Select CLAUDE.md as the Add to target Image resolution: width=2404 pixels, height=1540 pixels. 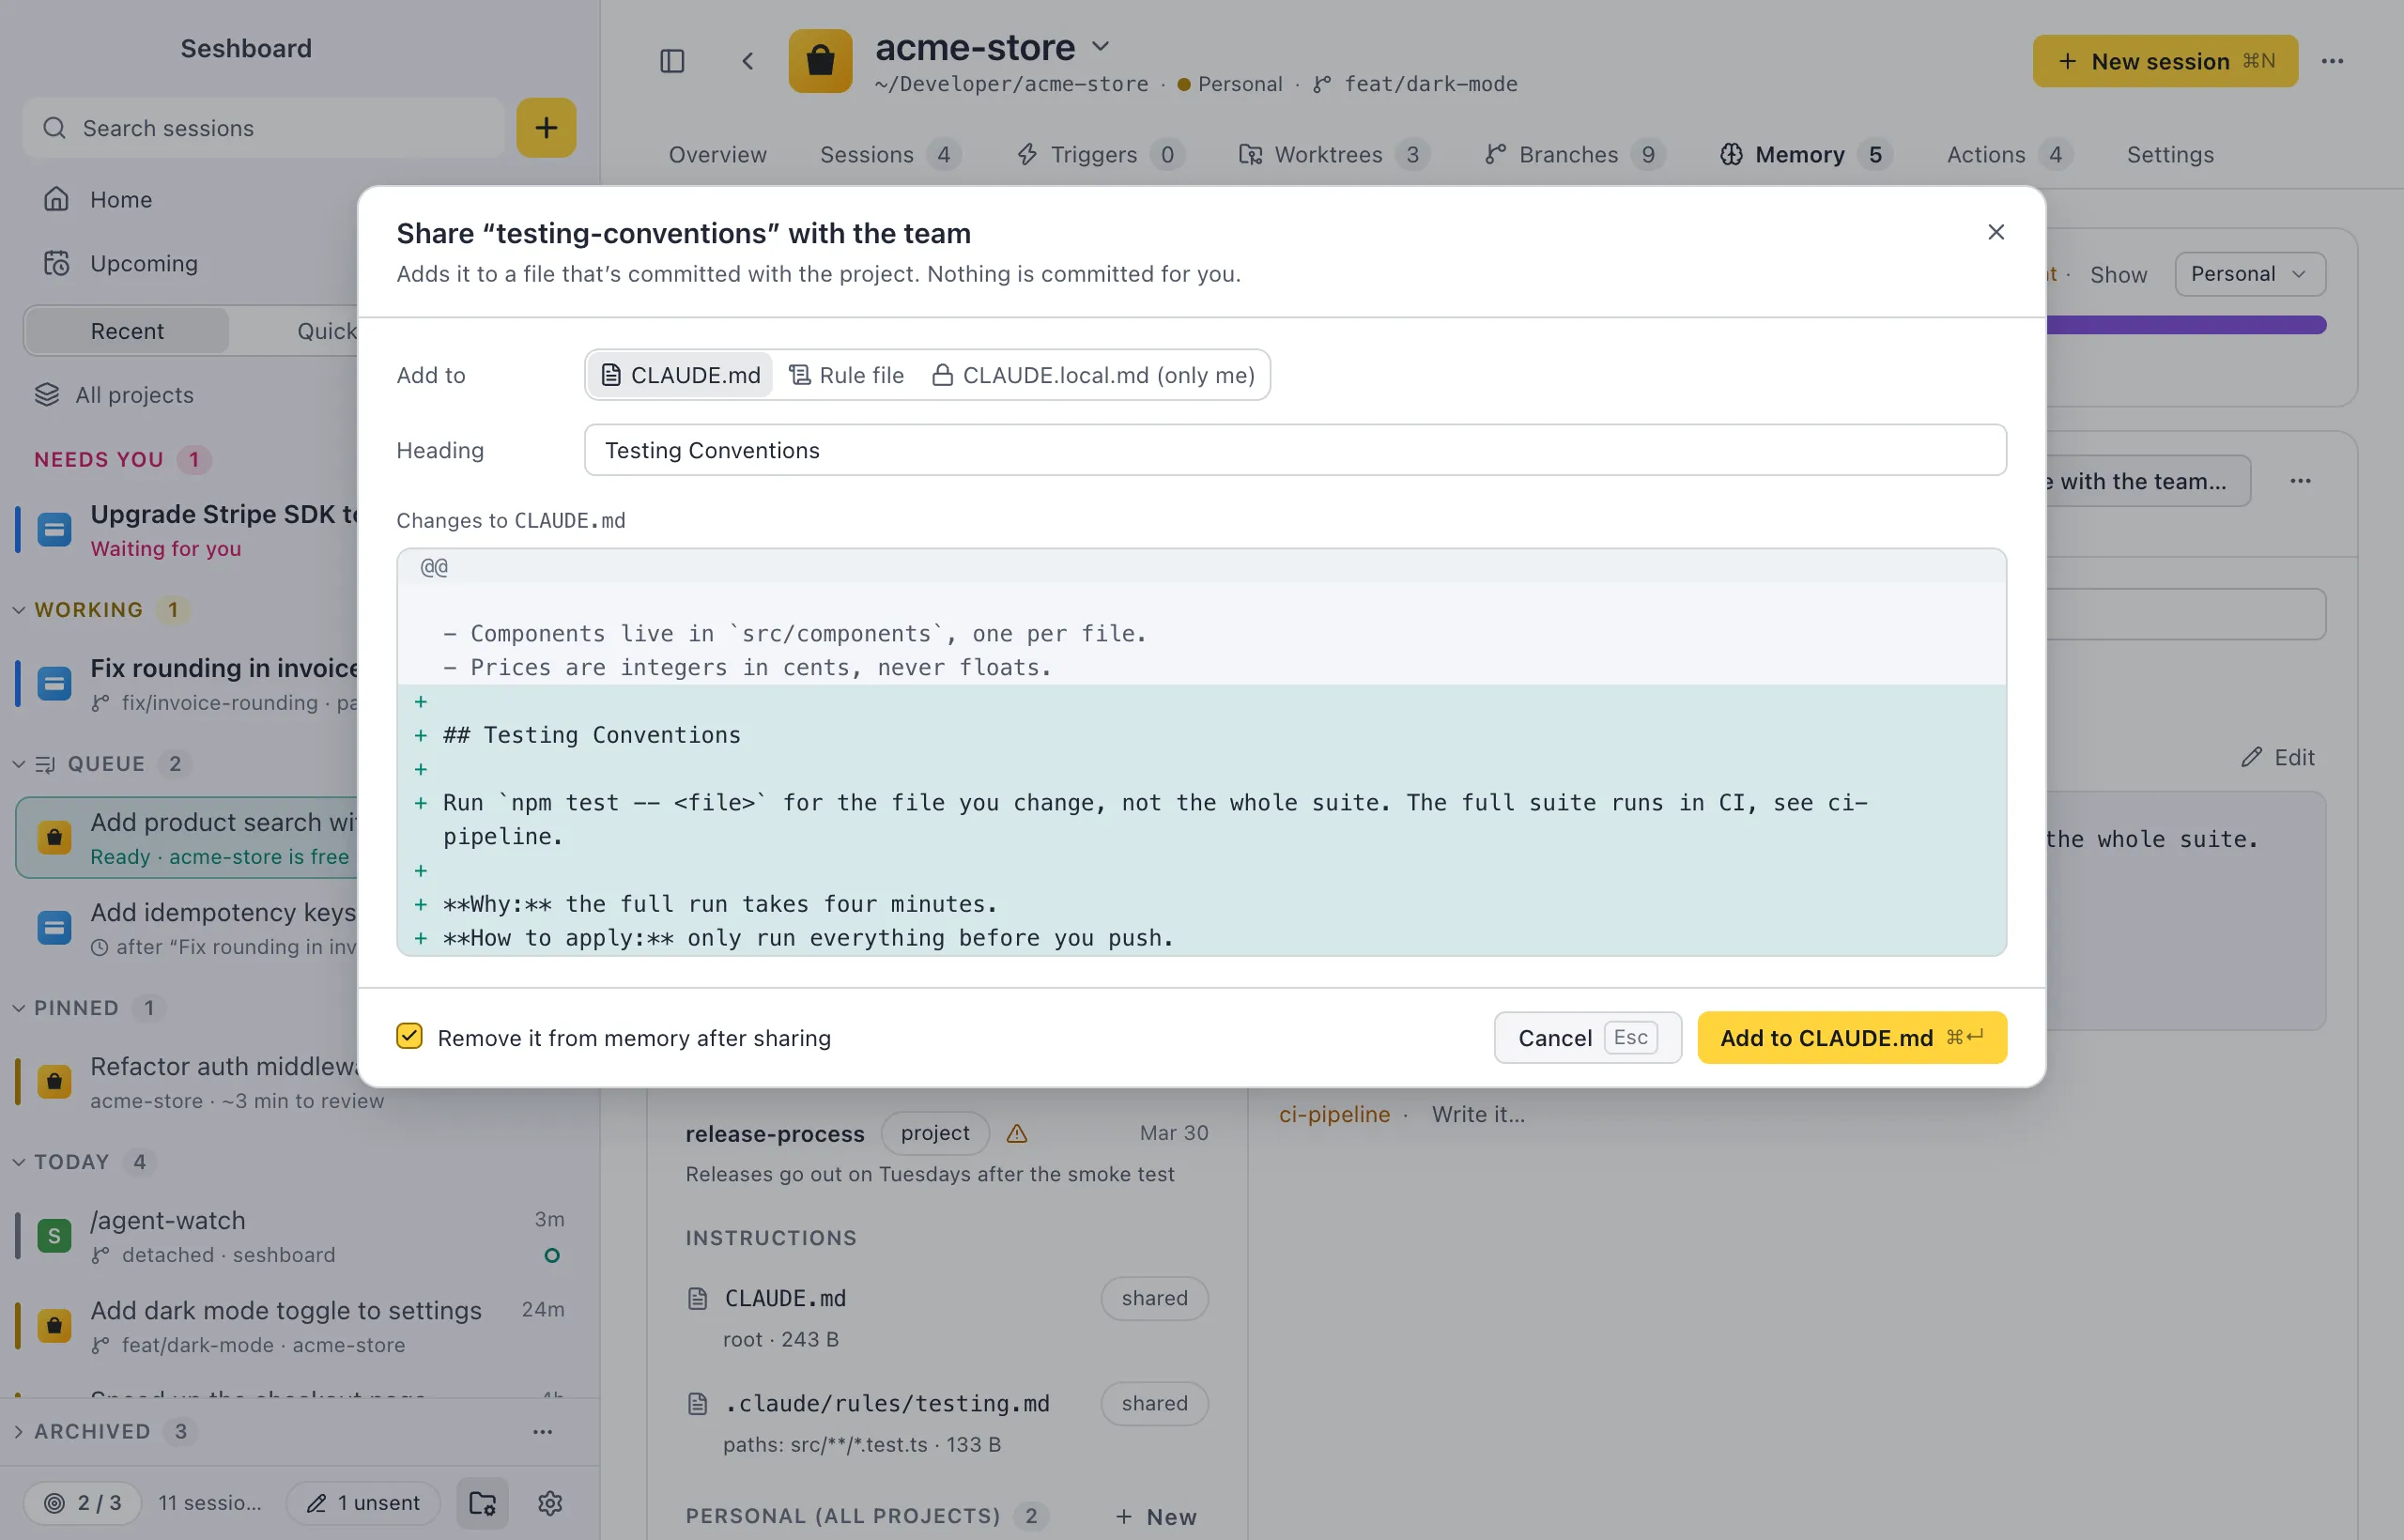680,375
